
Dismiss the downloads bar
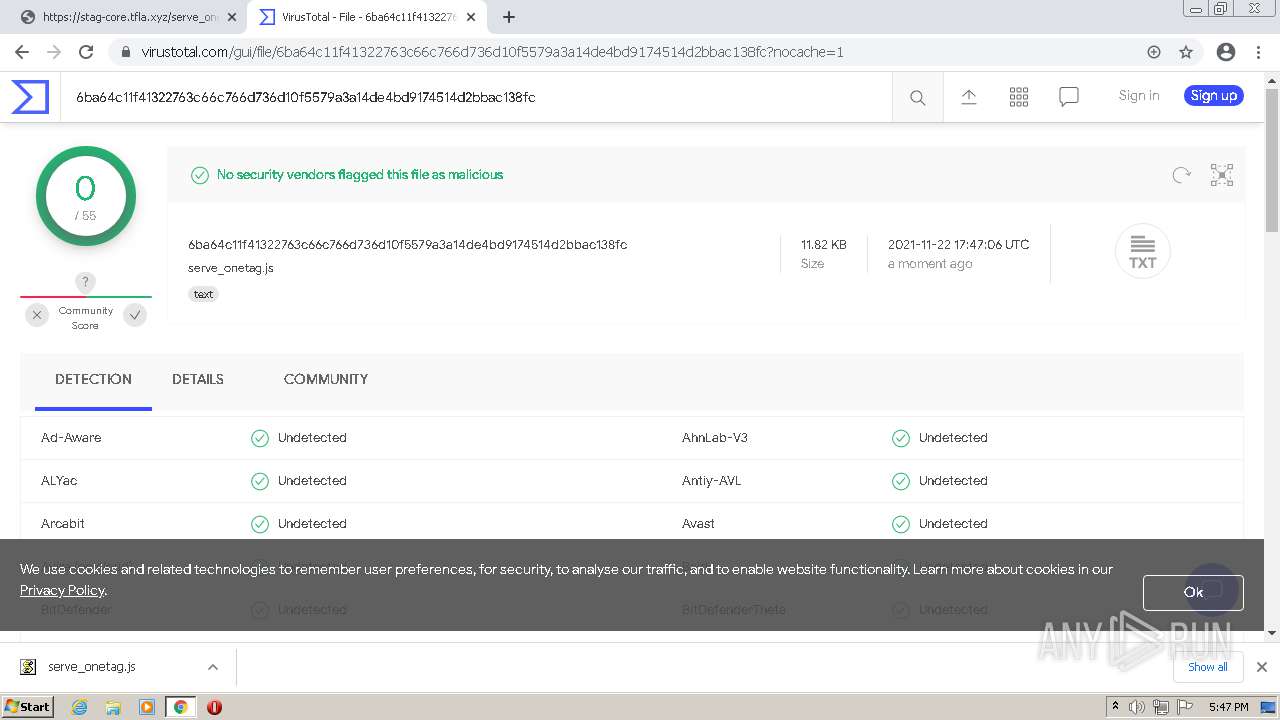1262,667
